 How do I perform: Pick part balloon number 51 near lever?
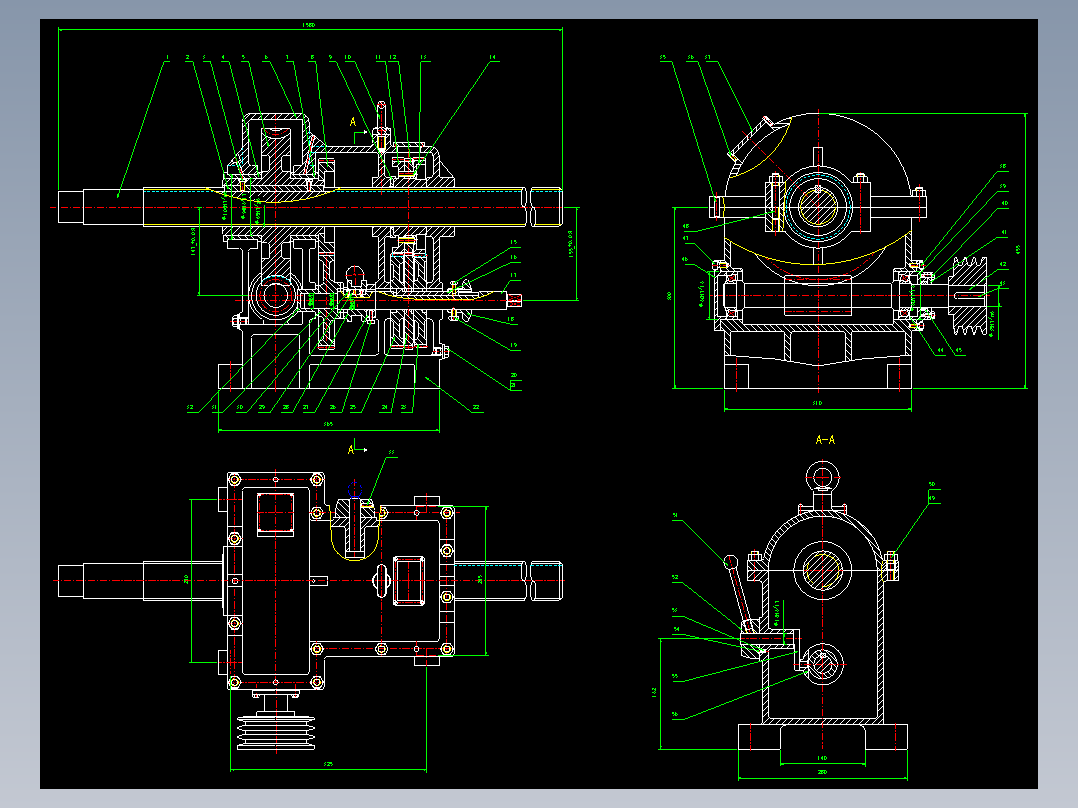point(675,515)
